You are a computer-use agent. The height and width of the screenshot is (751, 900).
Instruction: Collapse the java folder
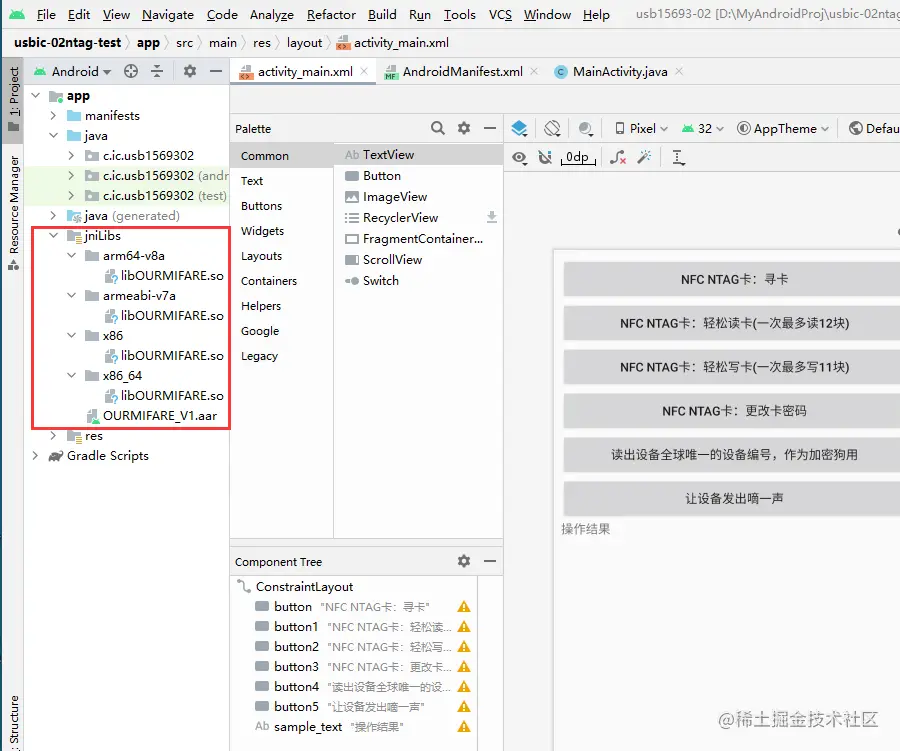click(x=53, y=136)
